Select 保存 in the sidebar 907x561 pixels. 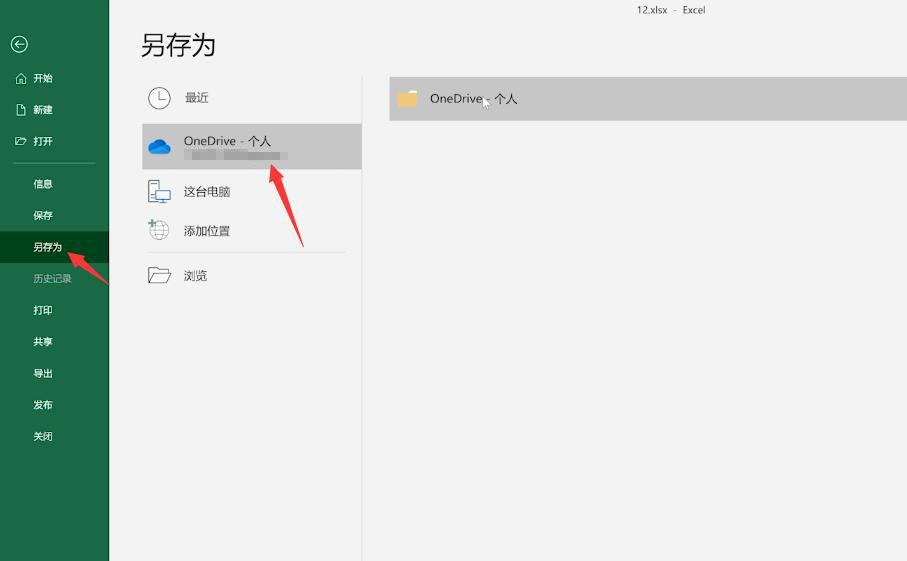pos(43,215)
